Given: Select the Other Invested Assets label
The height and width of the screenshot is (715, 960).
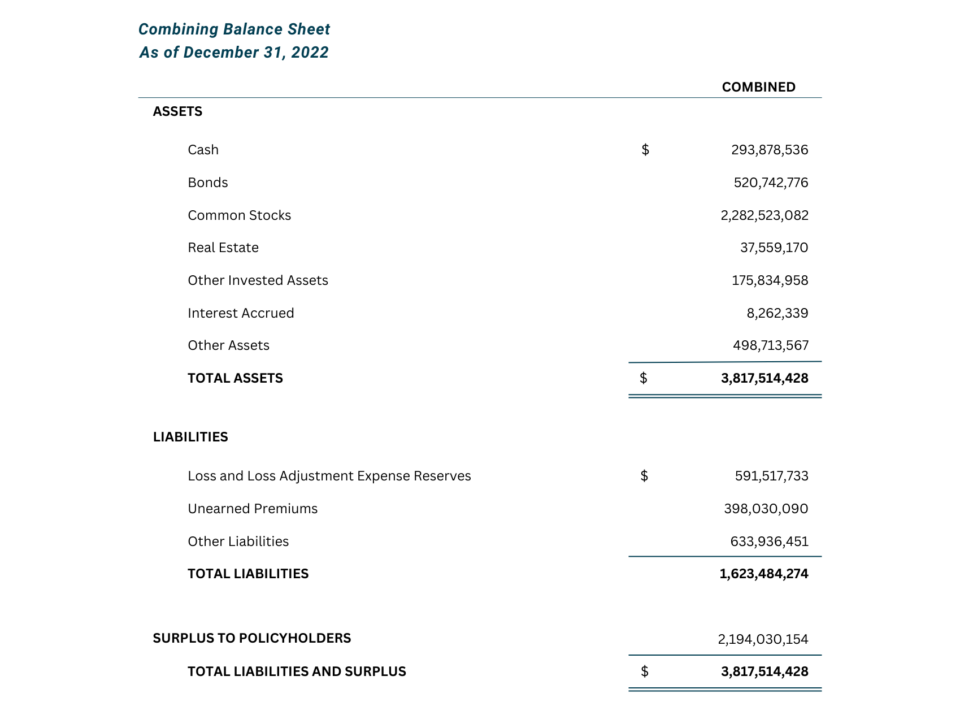Looking at the screenshot, I should pos(258,280).
